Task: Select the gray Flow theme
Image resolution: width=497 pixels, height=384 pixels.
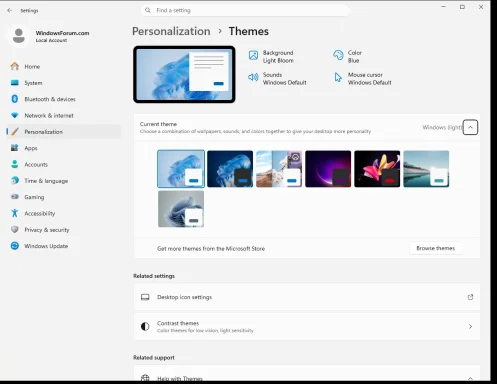Action: coord(181,209)
